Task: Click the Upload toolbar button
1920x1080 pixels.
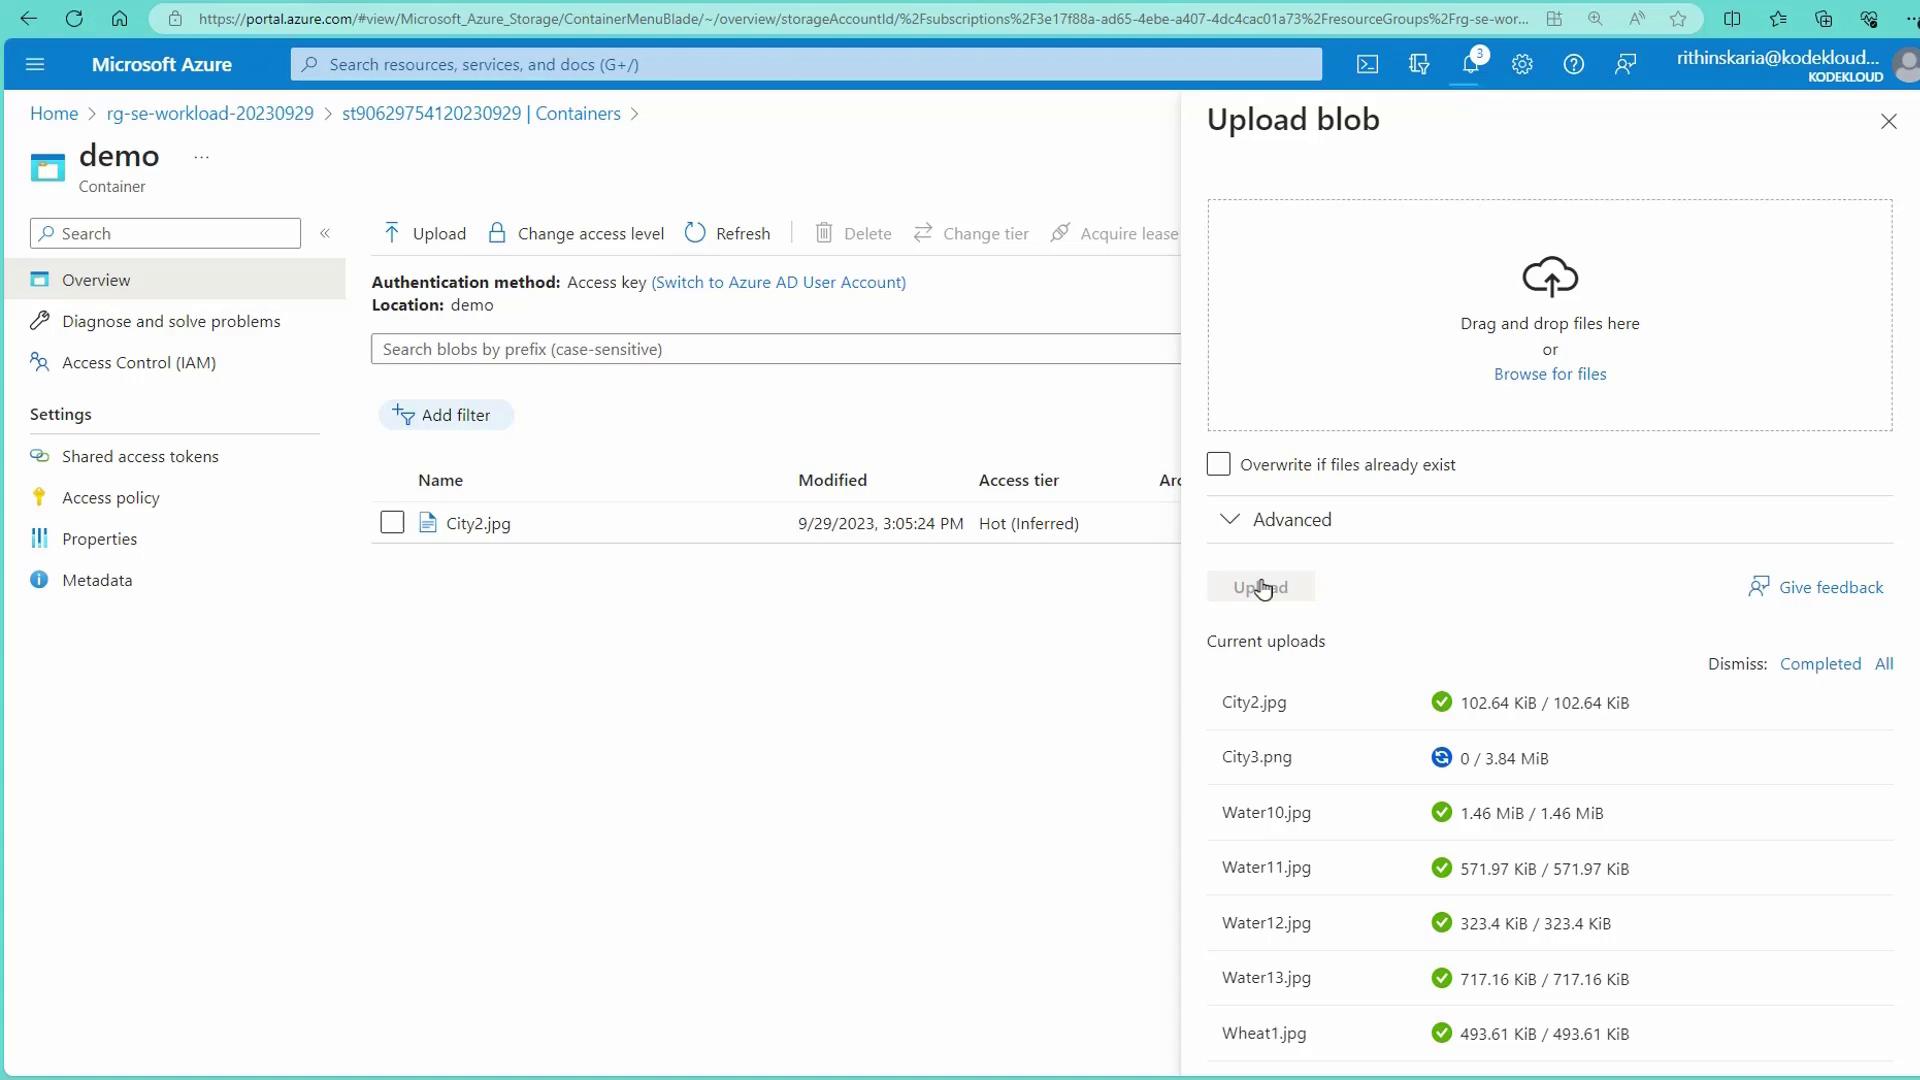Action: coord(425,233)
